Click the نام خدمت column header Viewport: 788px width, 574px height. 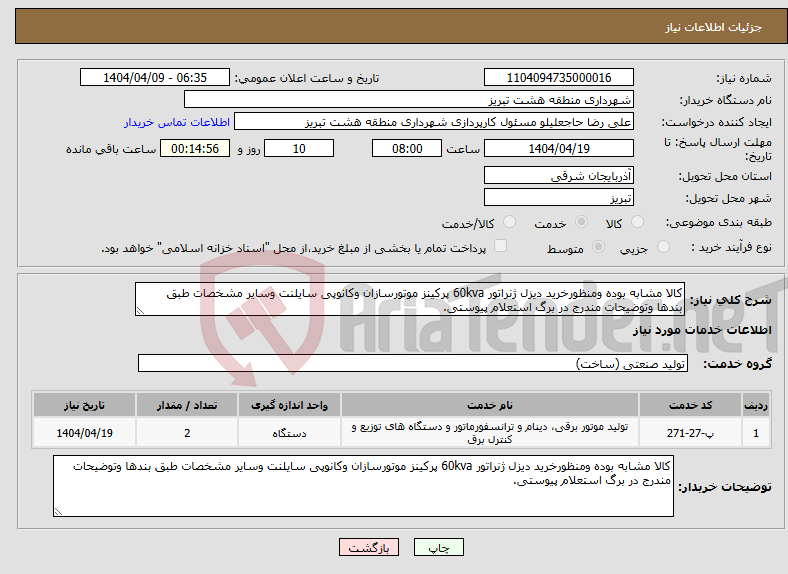(489, 405)
